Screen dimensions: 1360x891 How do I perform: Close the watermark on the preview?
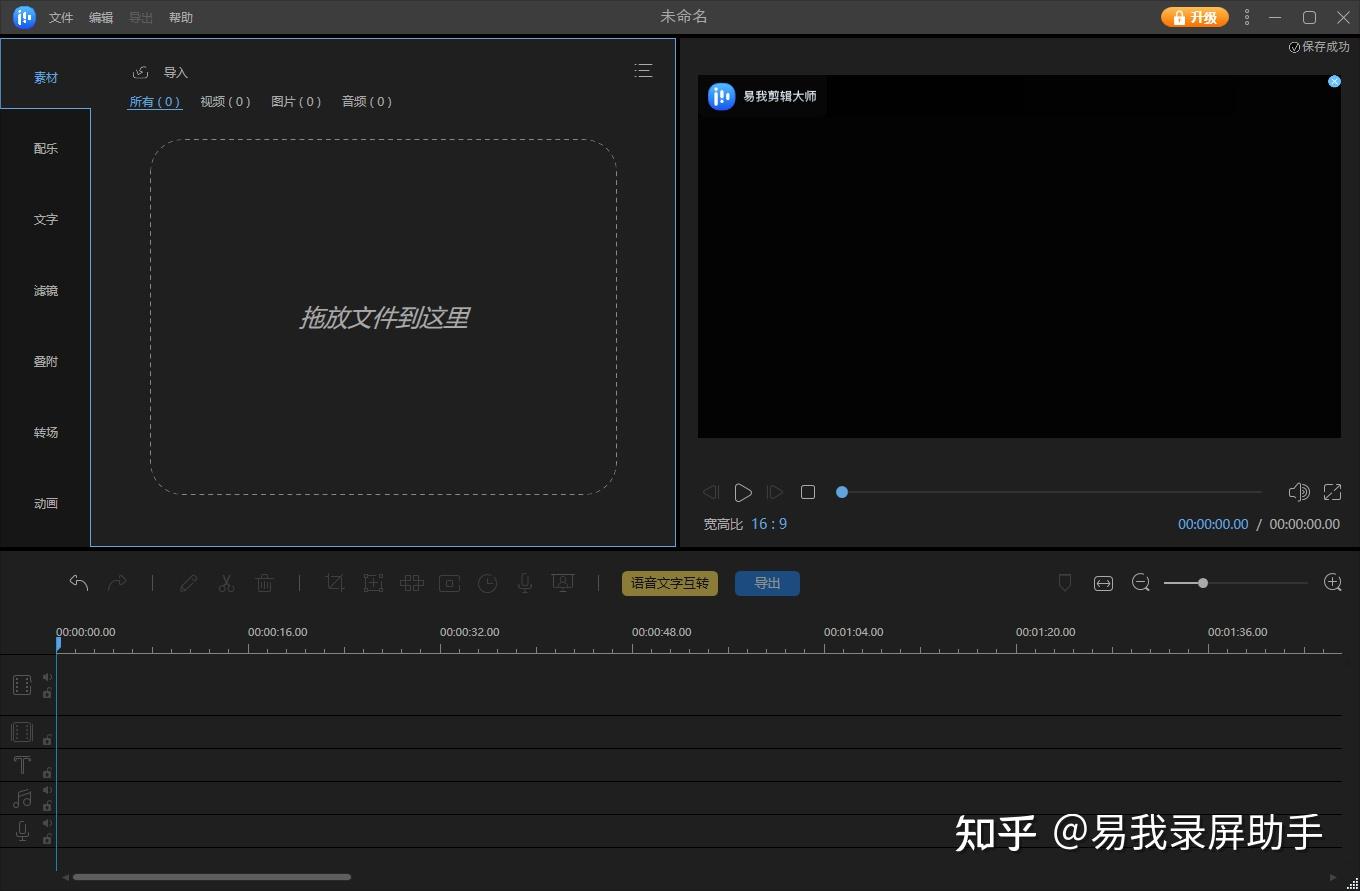coord(1334,82)
